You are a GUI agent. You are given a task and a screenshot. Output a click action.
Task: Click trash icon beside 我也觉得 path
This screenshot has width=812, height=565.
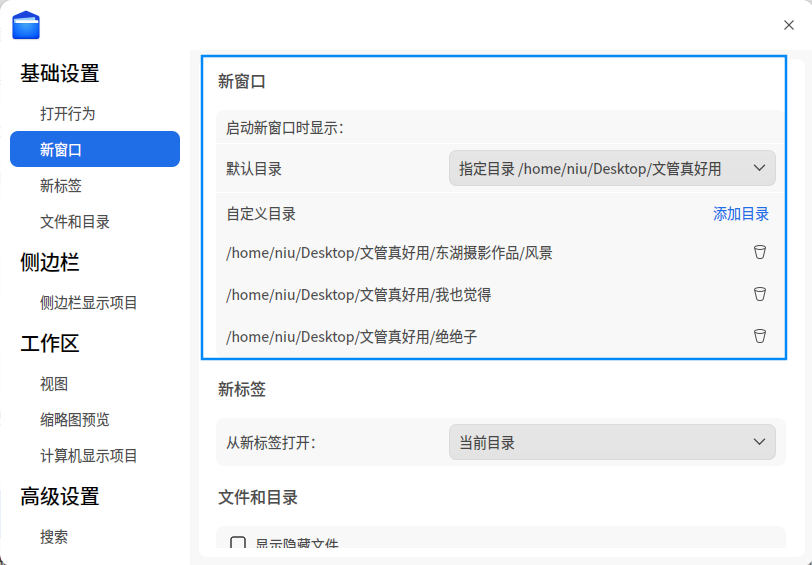[x=759, y=294]
